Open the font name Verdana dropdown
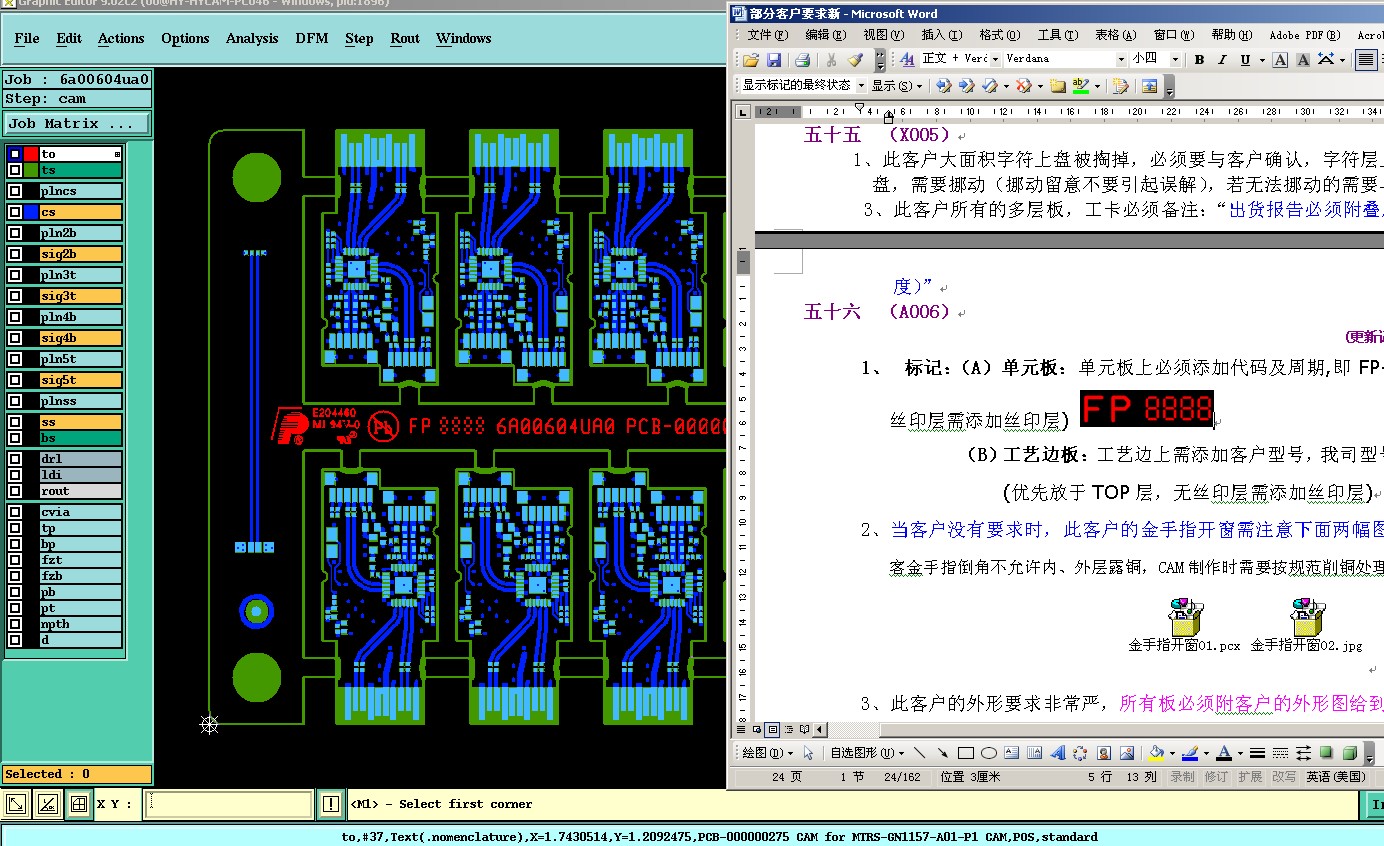 click(1121, 60)
